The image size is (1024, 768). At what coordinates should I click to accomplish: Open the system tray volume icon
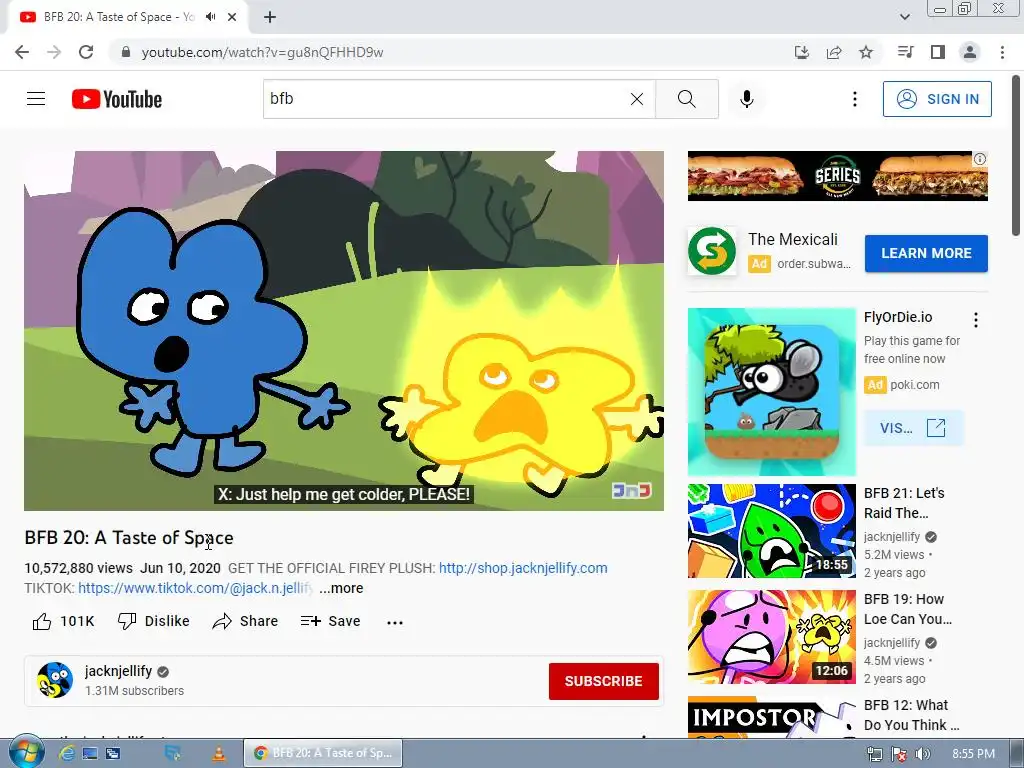[923, 754]
